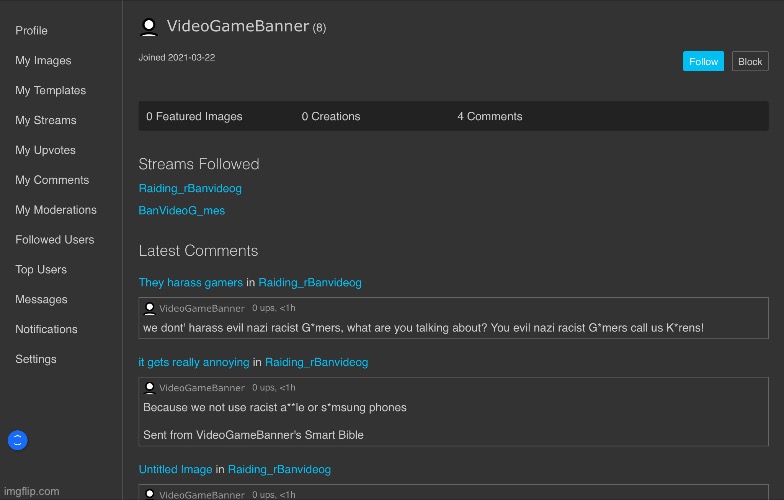This screenshot has width=784, height=500.
Task: Open My Streams from the sidebar
Action: 45,121
